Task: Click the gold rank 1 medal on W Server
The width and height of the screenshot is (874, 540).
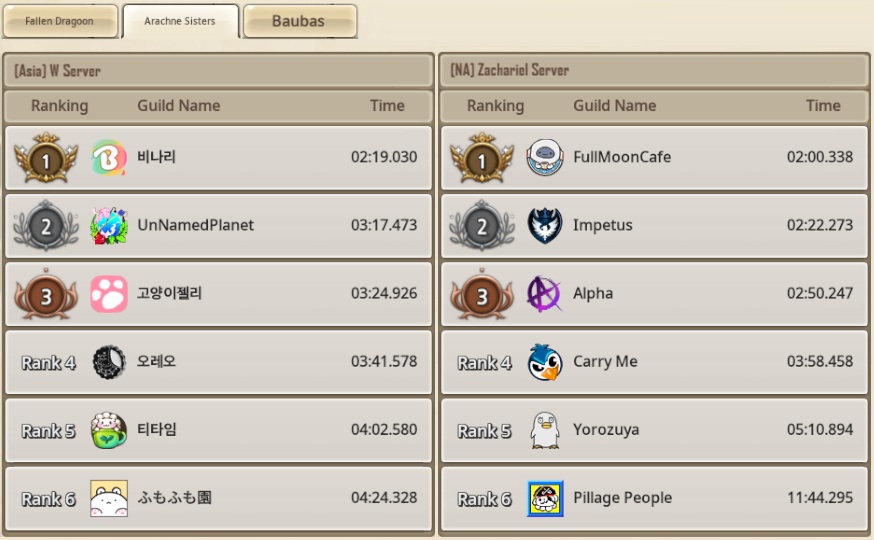Action: (46, 158)
